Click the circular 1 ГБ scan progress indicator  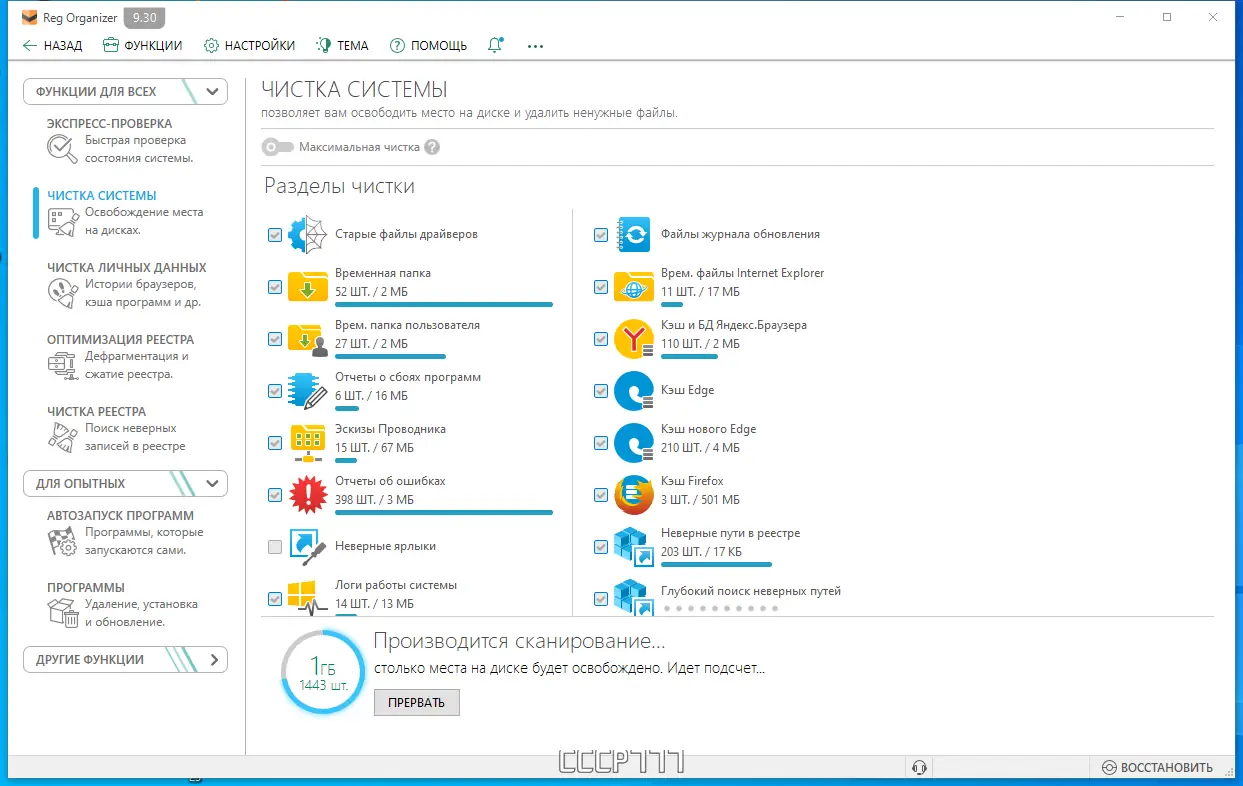(323, 672)
